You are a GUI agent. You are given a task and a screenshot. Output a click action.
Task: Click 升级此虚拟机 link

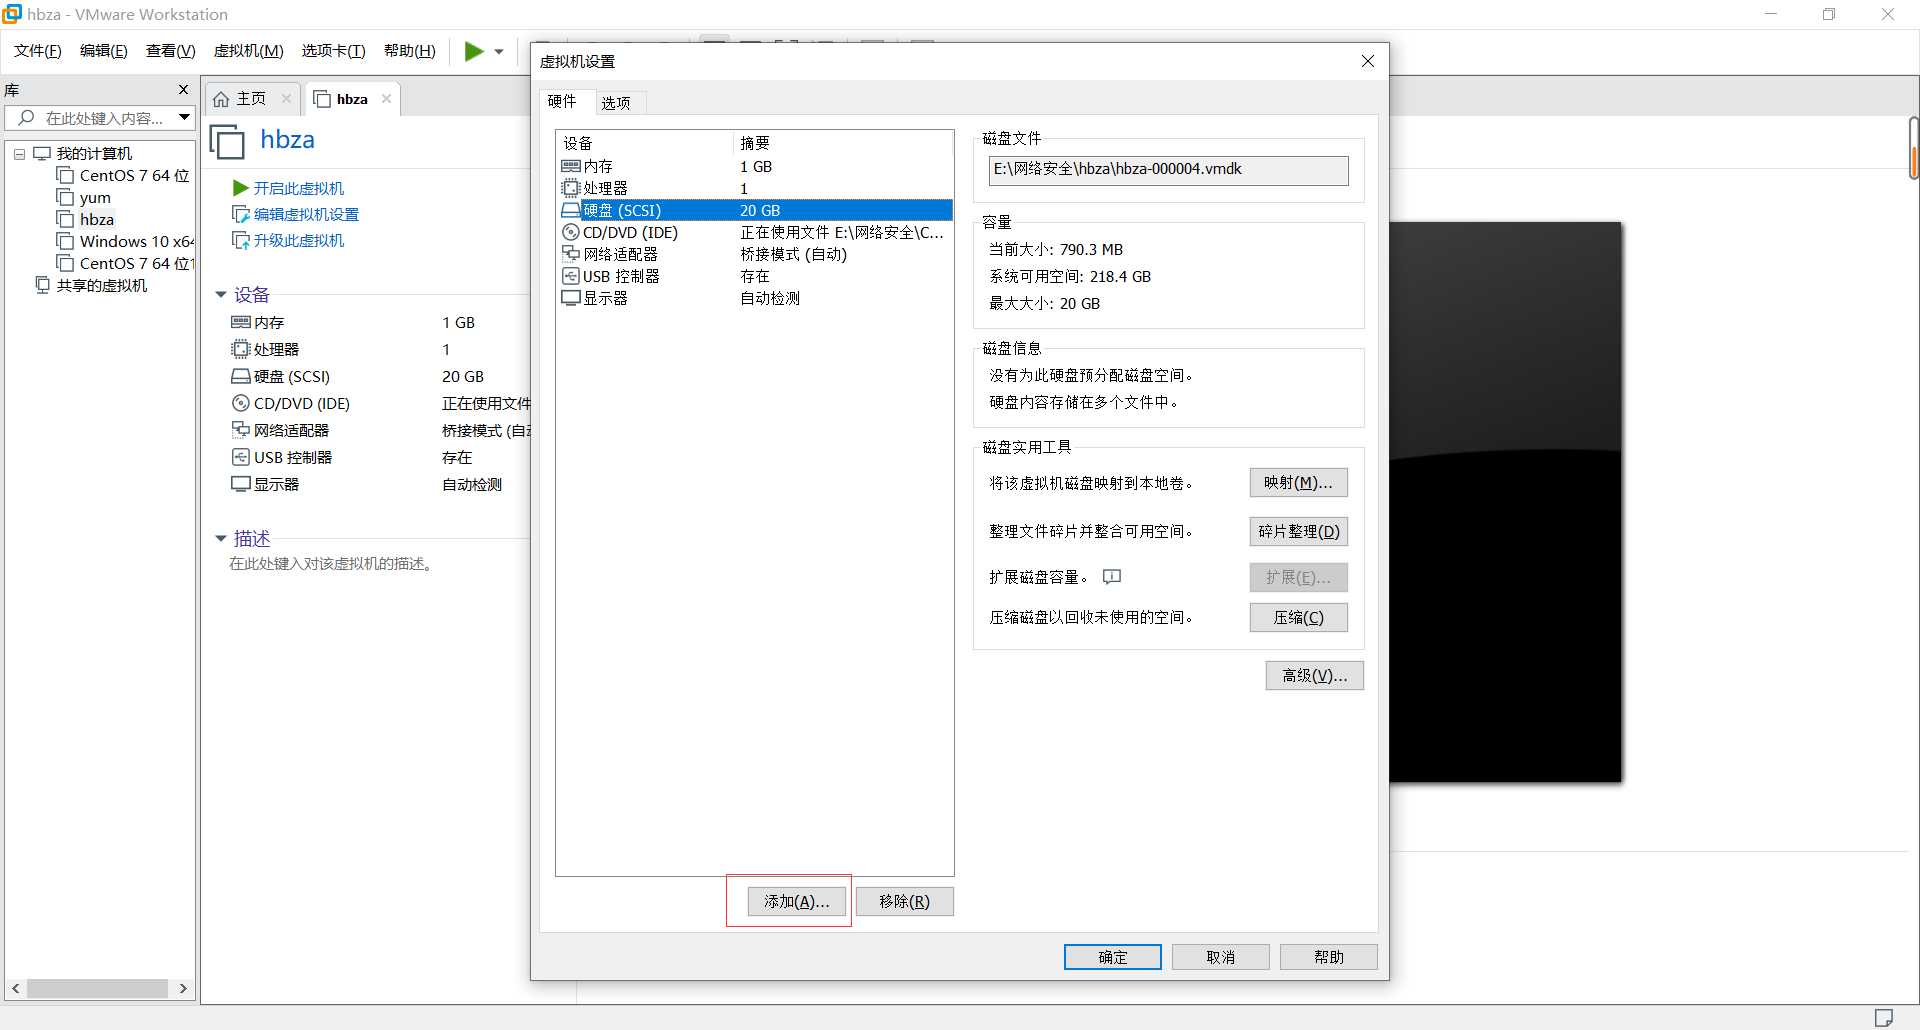[x=288, y=240]
